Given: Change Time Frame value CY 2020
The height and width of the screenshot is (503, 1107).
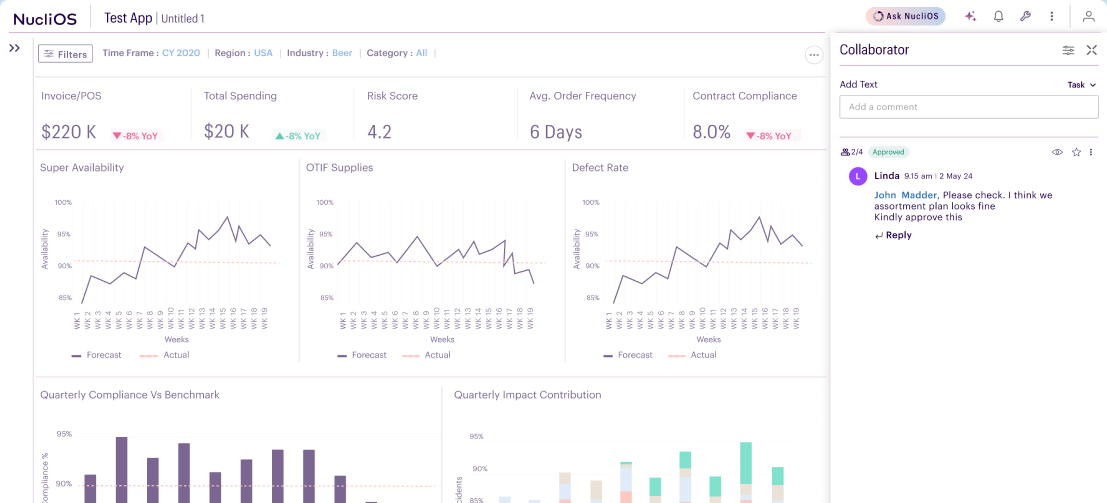Looking at the screenshot, I should click(181, 53).
